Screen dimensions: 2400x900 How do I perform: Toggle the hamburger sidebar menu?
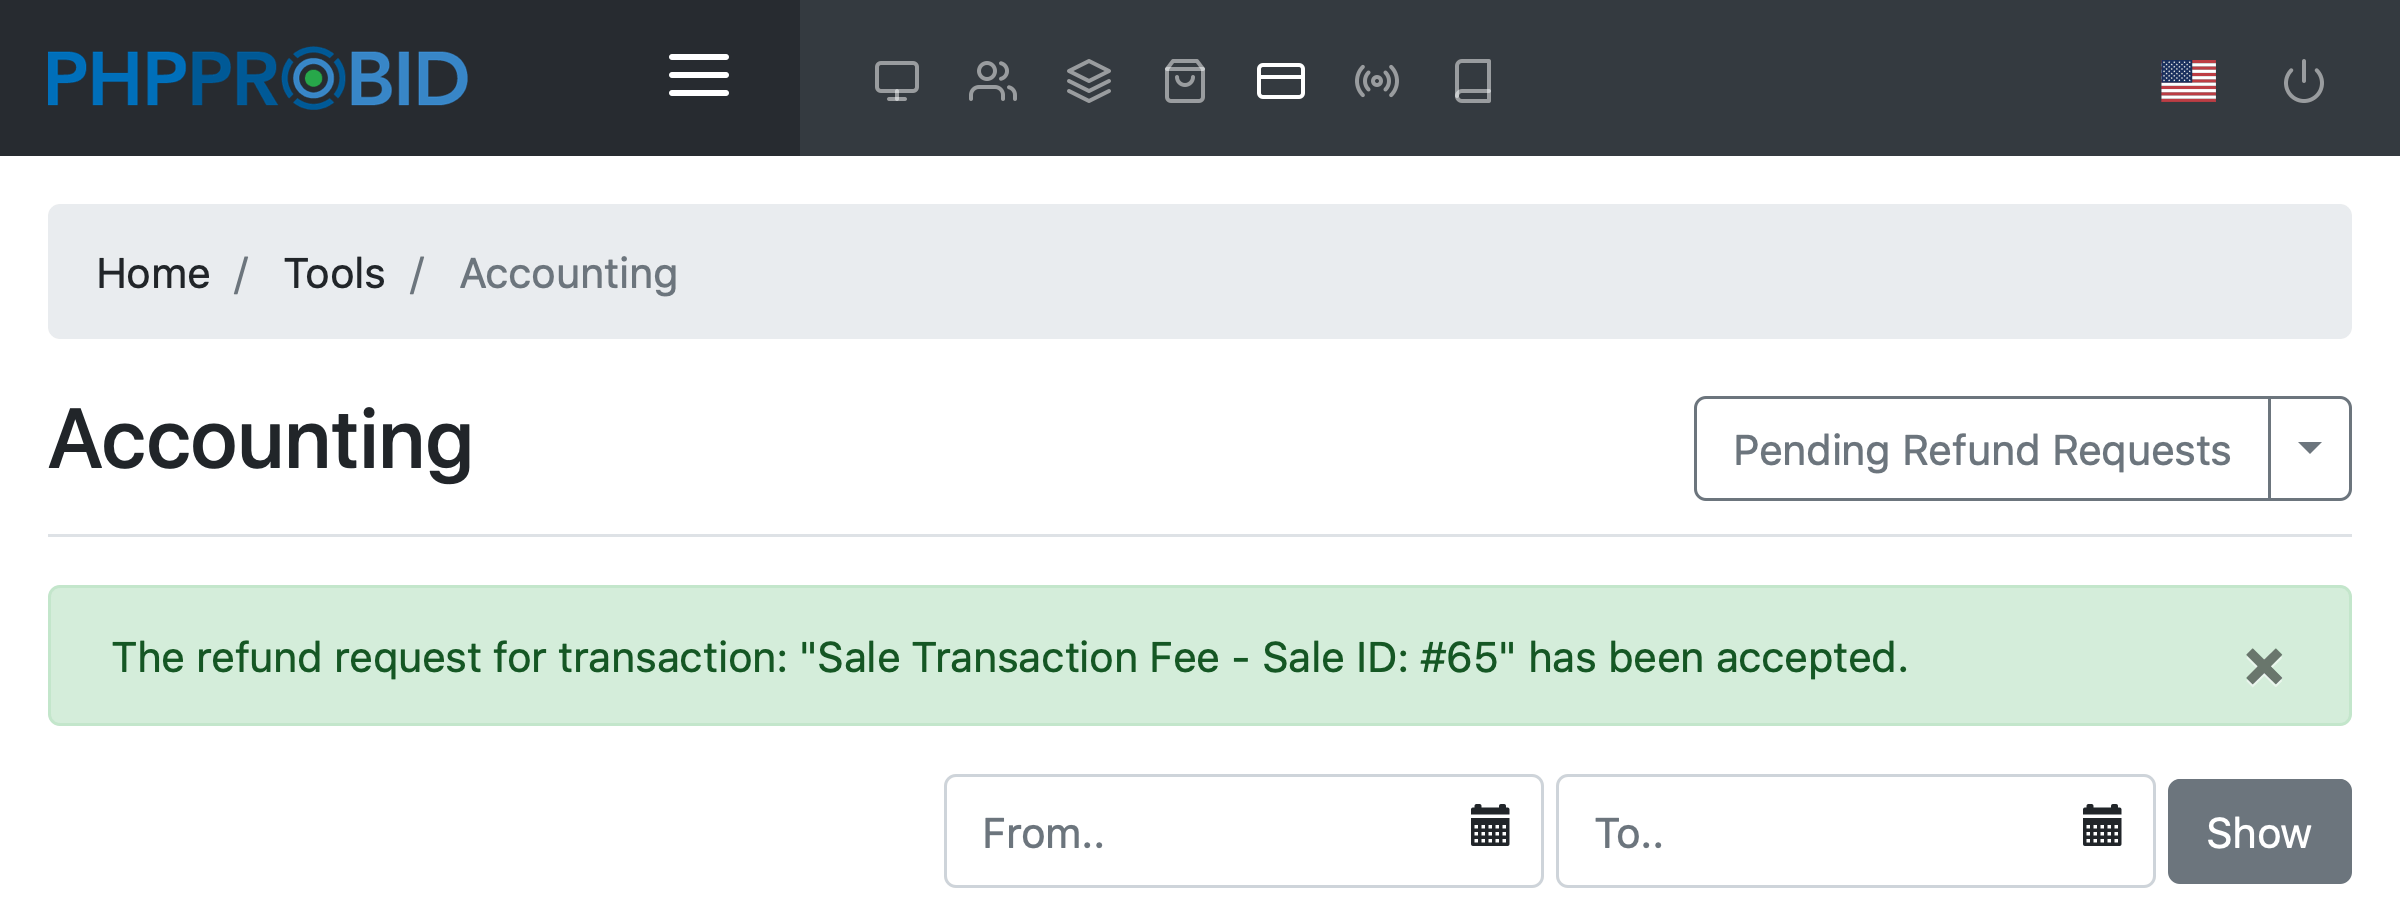pos(698,76)
